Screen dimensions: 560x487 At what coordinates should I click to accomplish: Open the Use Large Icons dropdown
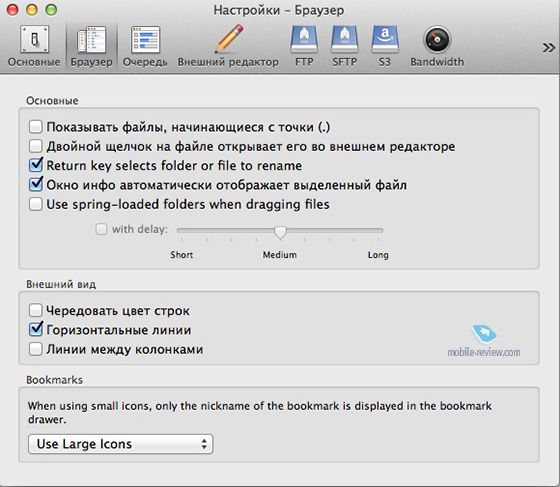pos(121,444)
